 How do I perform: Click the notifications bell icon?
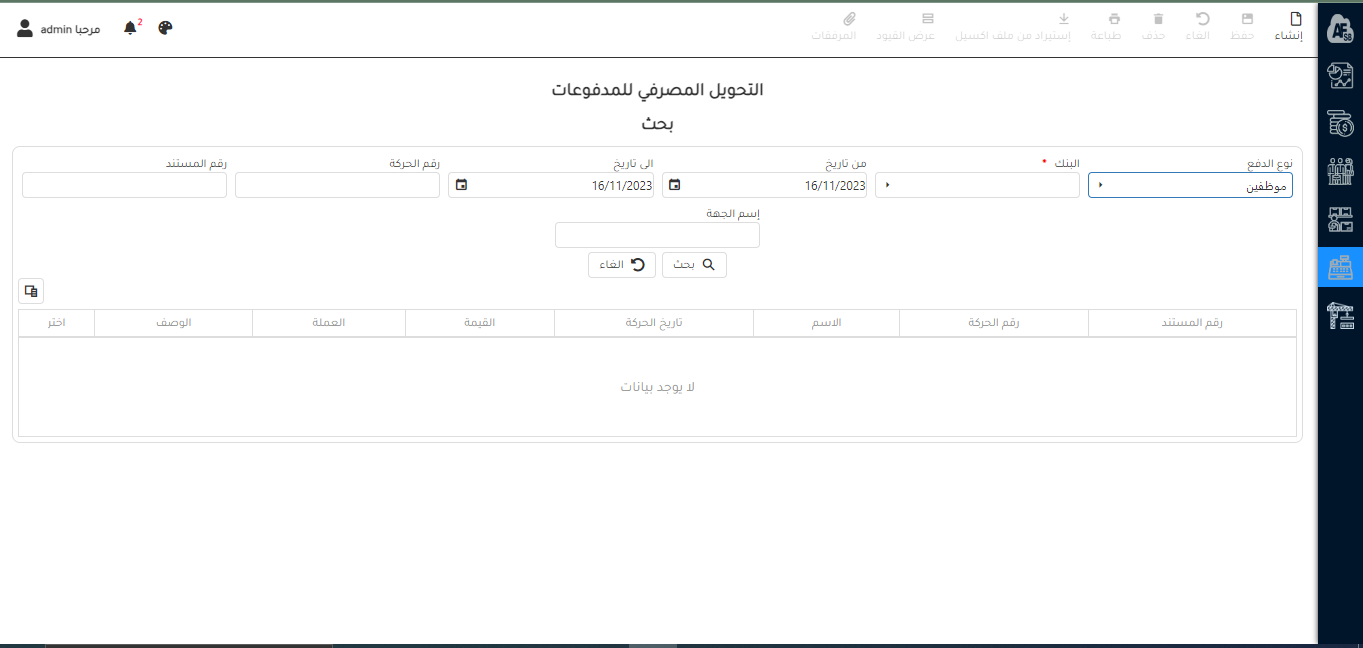pyautogui.click(x=130, y=28)
